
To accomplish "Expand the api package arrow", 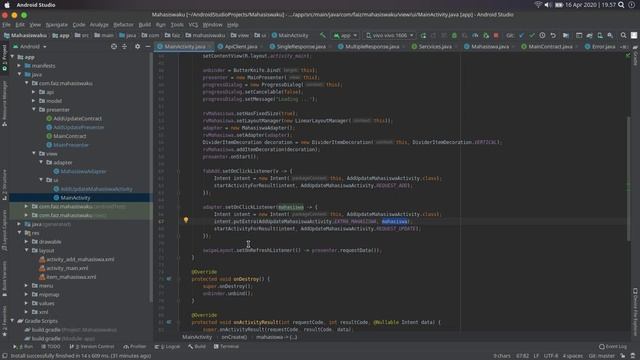I will [x=34, y=92].
